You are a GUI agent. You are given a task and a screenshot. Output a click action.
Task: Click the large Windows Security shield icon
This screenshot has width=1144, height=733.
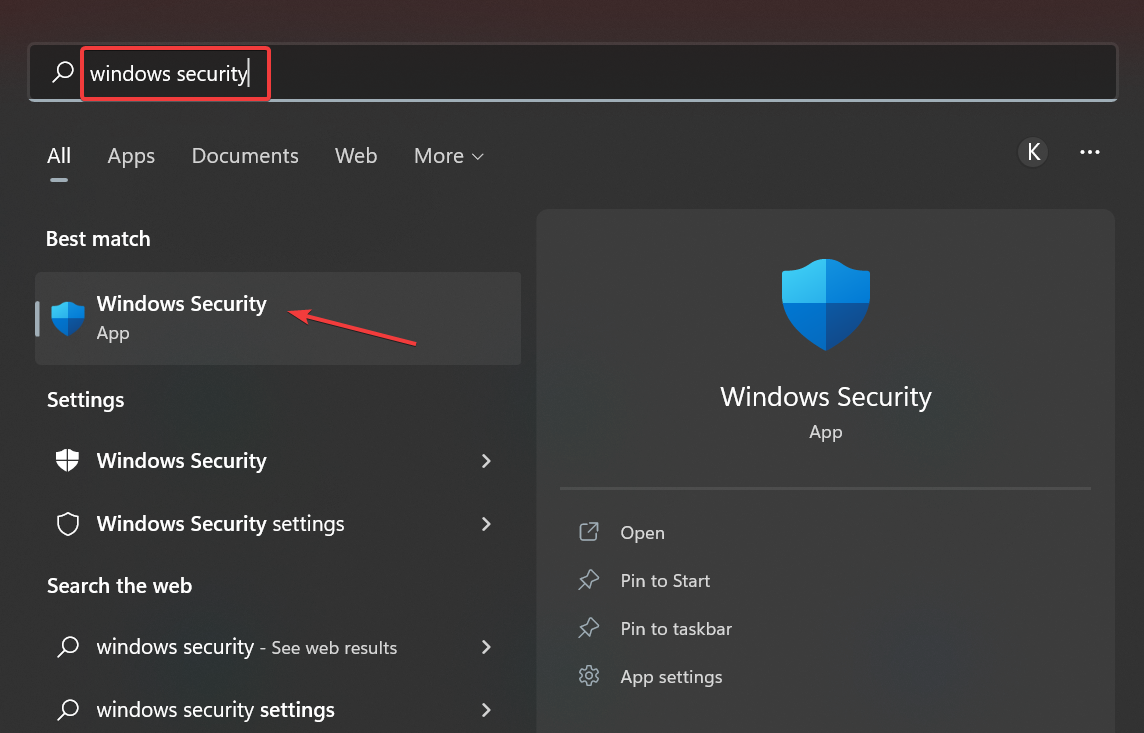pos(825,304)
